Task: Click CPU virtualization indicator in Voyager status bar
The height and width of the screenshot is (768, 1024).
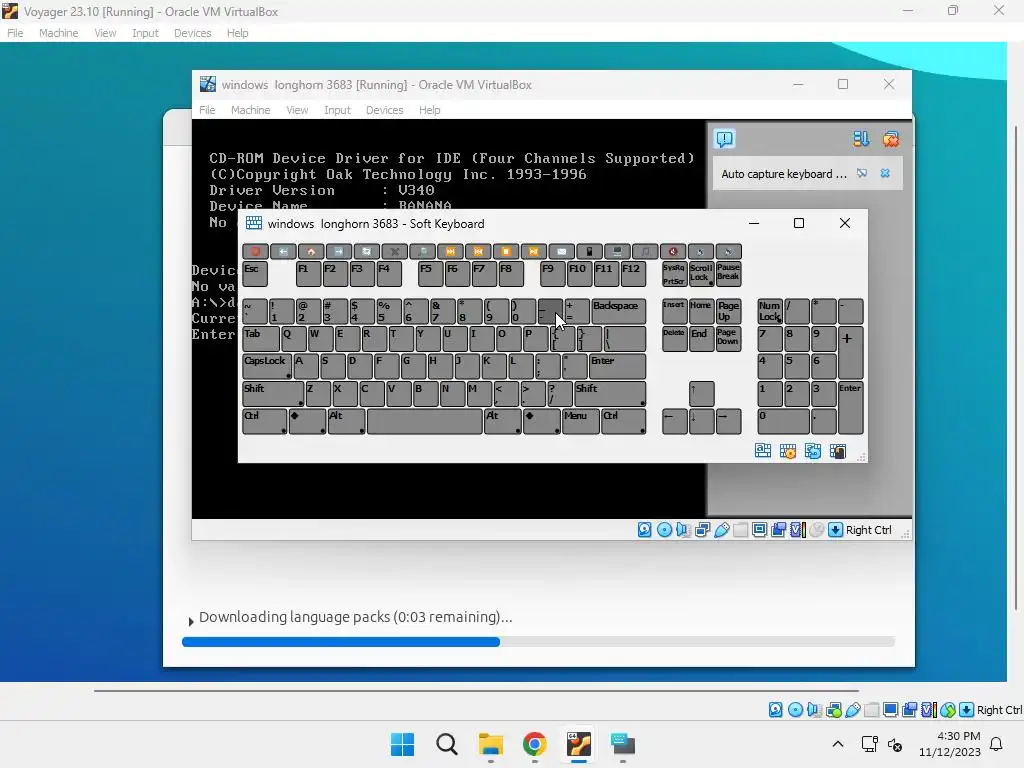Action: tap(929, 710)
